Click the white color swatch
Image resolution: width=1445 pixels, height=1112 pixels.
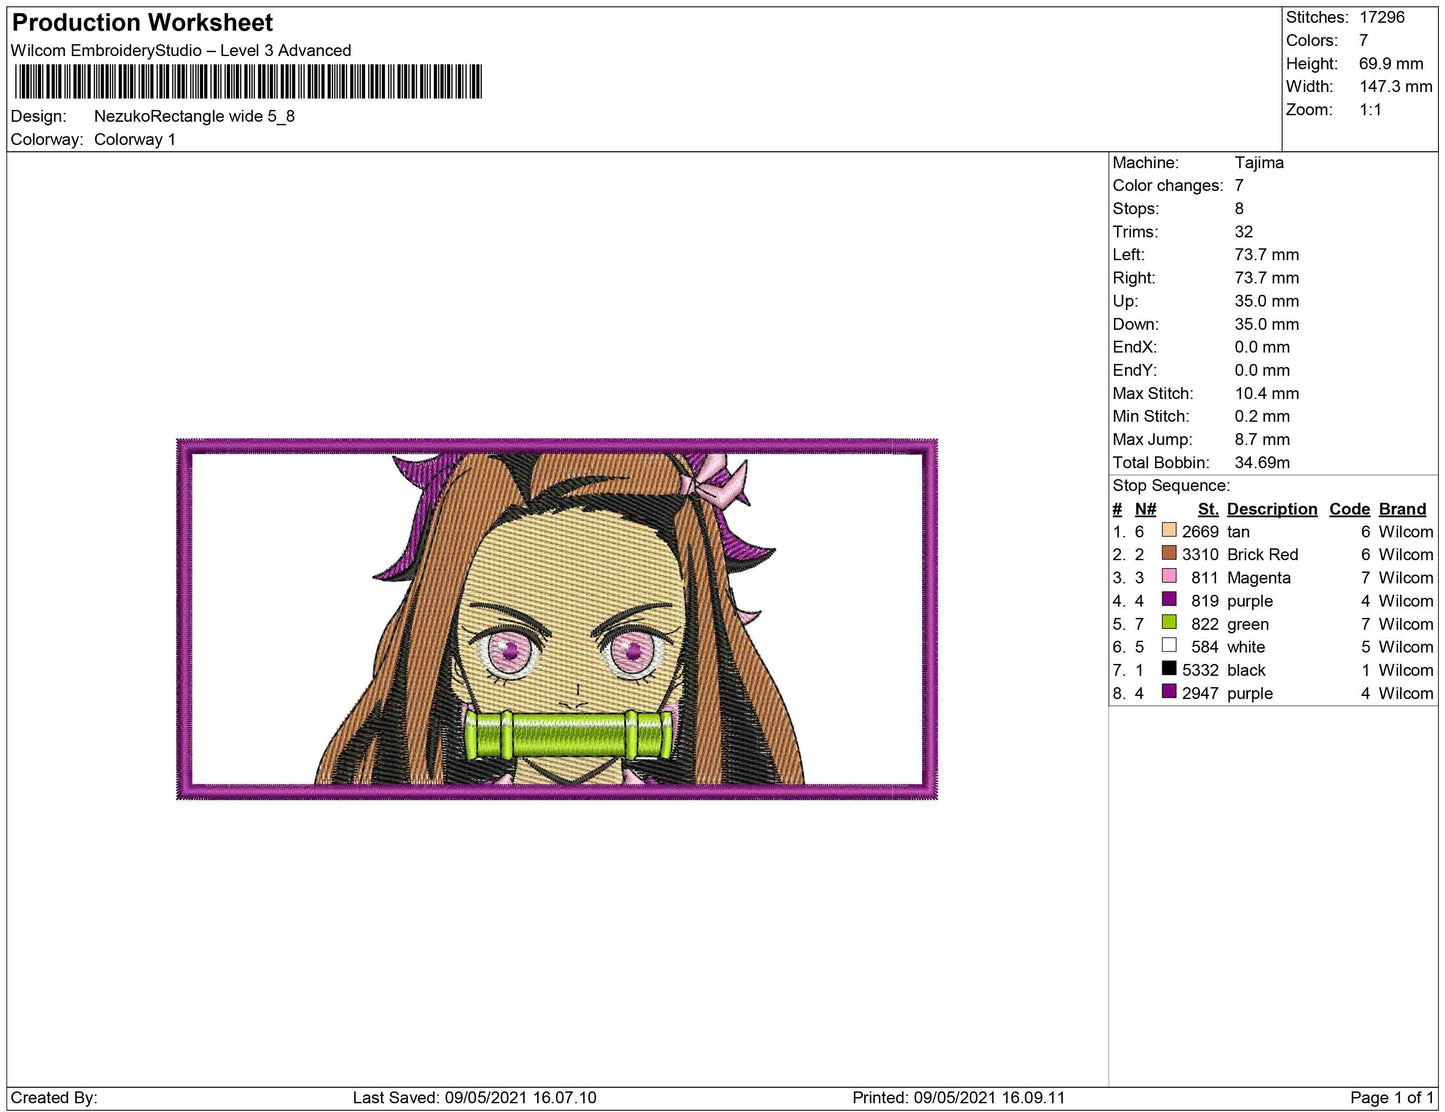pyautogui.click(x=1169, y=645)
